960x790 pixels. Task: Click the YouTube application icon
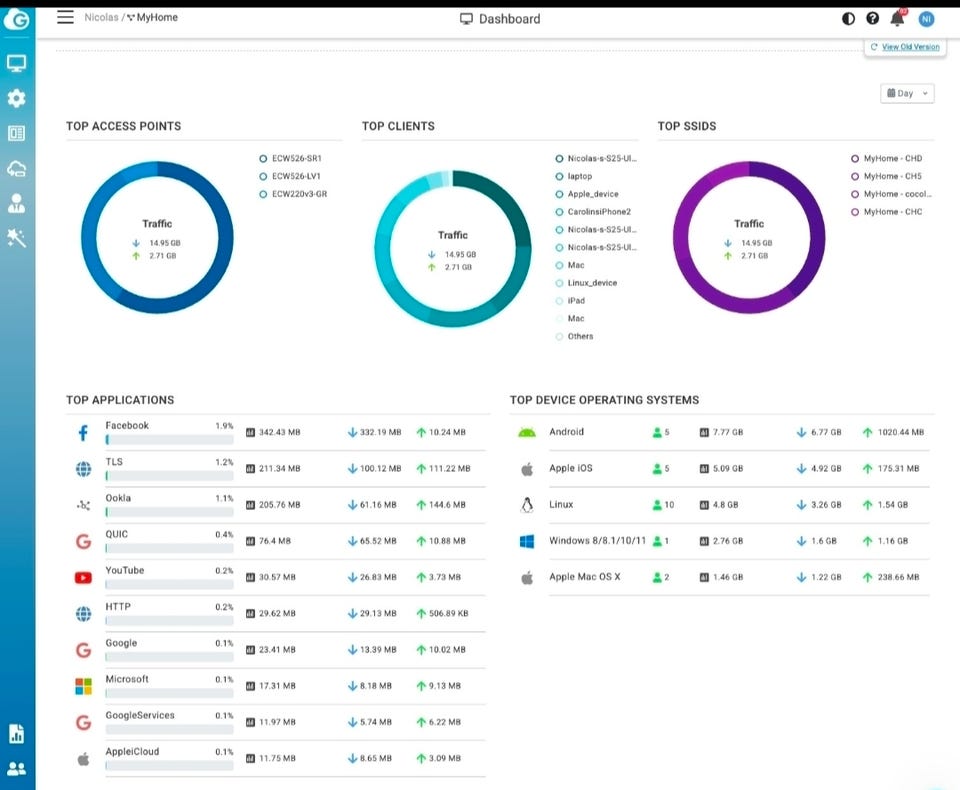pos(83,577)
